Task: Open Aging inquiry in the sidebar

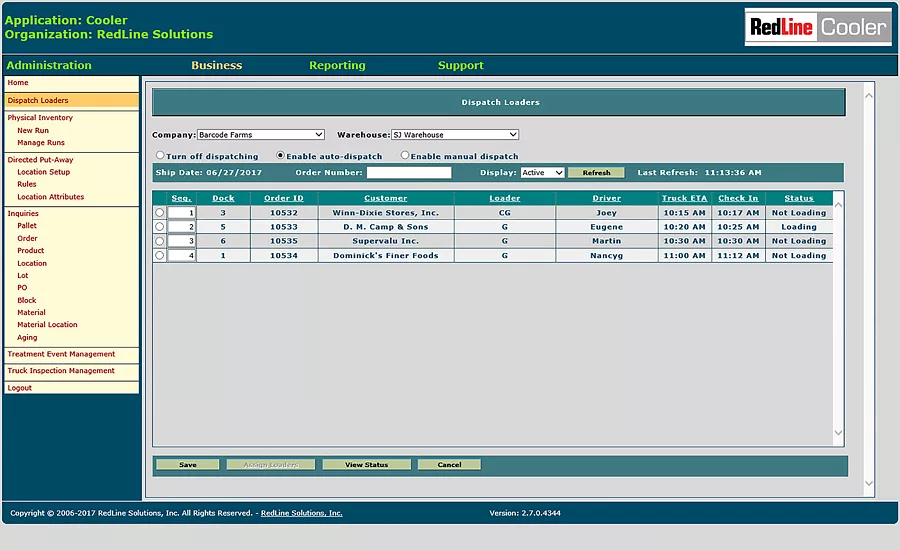Action: pyautogui.click(x=27, y=338)
